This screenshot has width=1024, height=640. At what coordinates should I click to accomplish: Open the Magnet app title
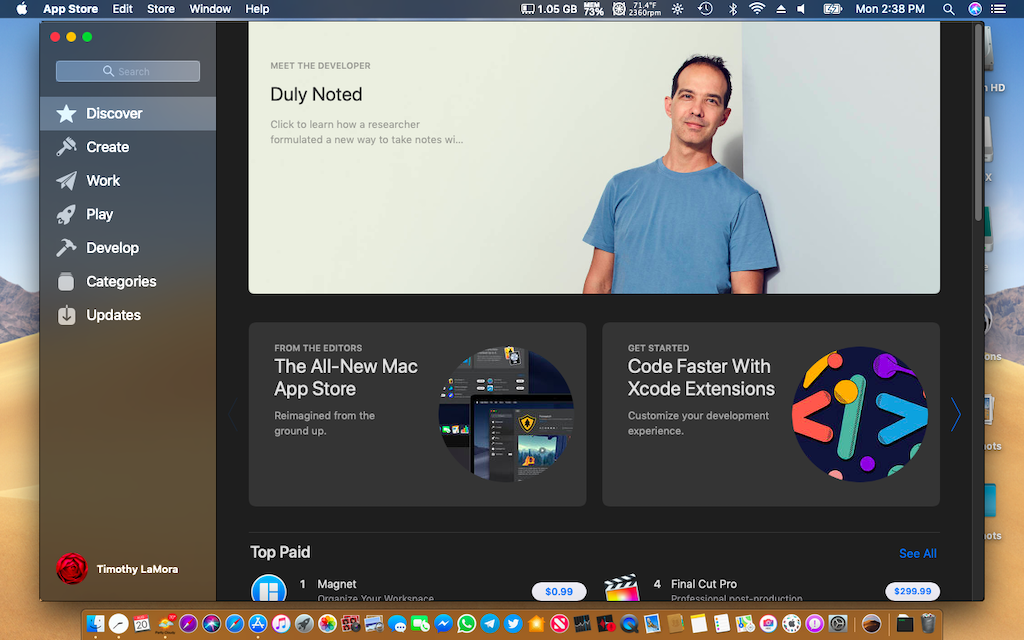click(x=336, y=584)
